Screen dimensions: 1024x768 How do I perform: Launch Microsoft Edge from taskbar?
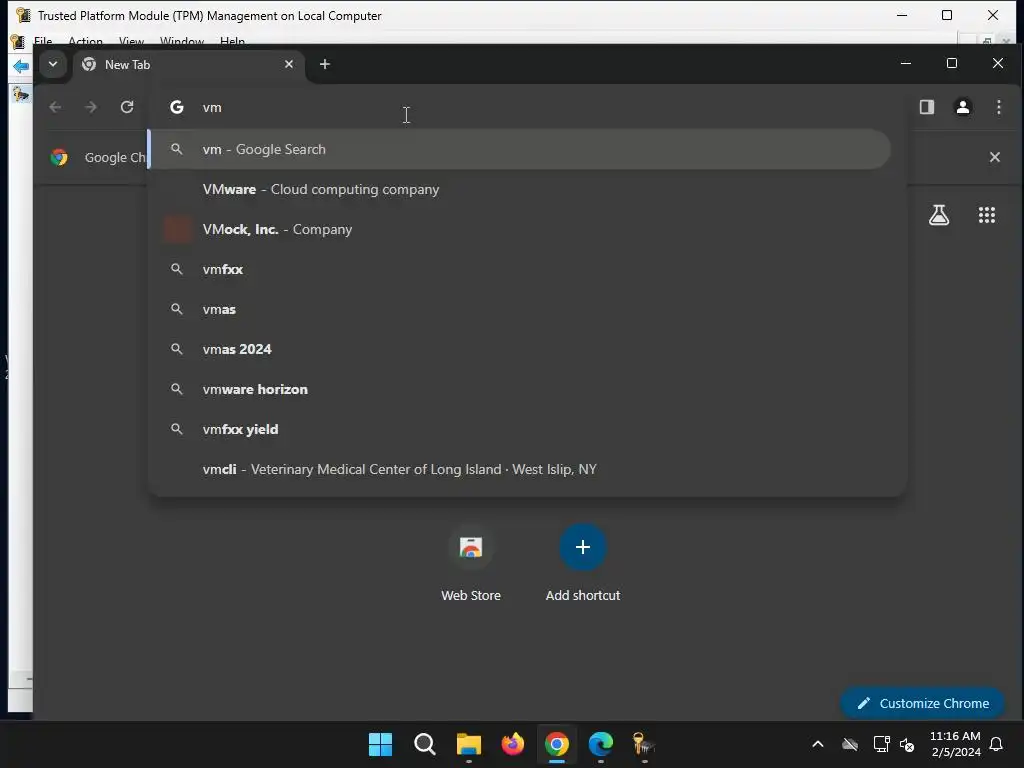pos(601,744)
